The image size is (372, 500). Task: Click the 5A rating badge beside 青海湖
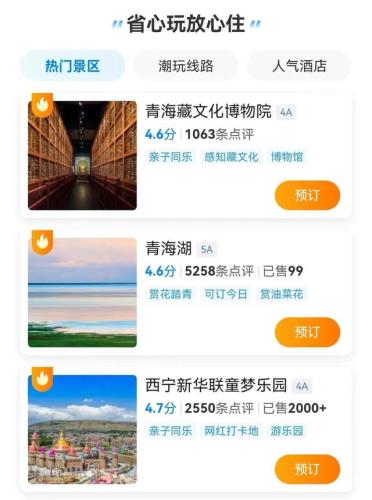[207, 249]
